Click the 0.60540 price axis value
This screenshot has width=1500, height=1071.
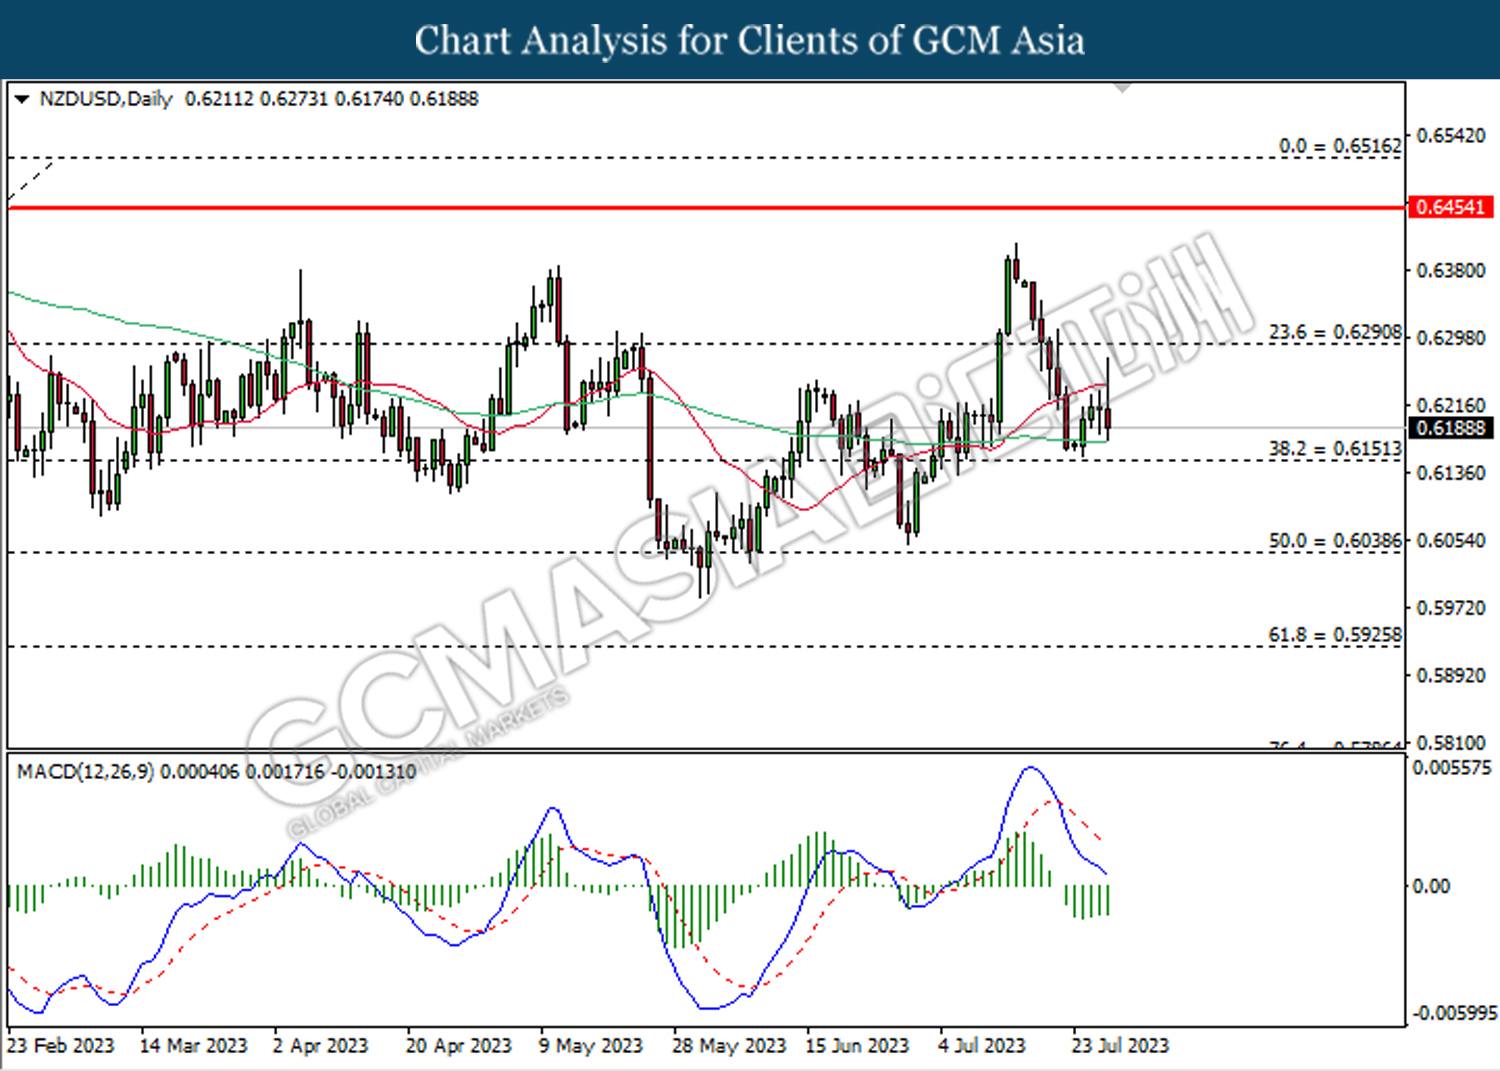click(x=1451, y=540)
